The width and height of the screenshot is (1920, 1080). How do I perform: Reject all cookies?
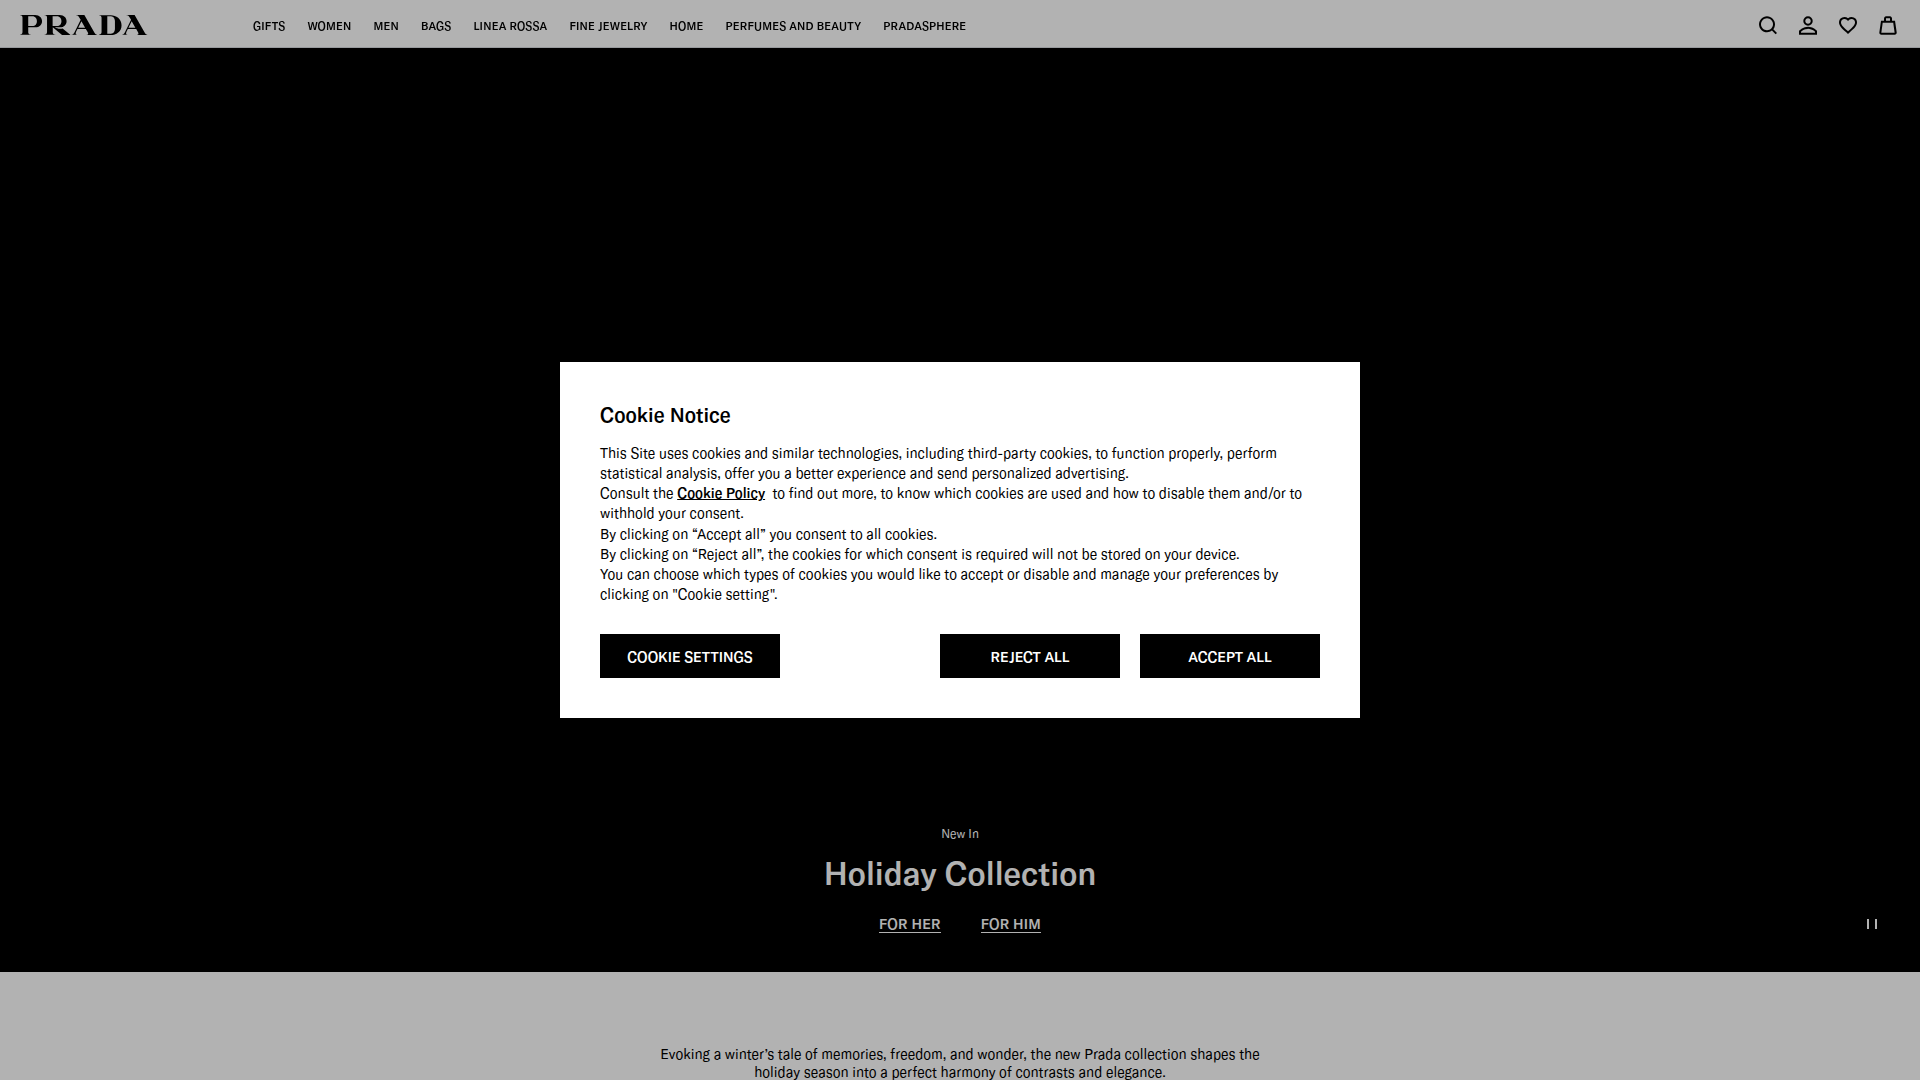point(1029,656)
